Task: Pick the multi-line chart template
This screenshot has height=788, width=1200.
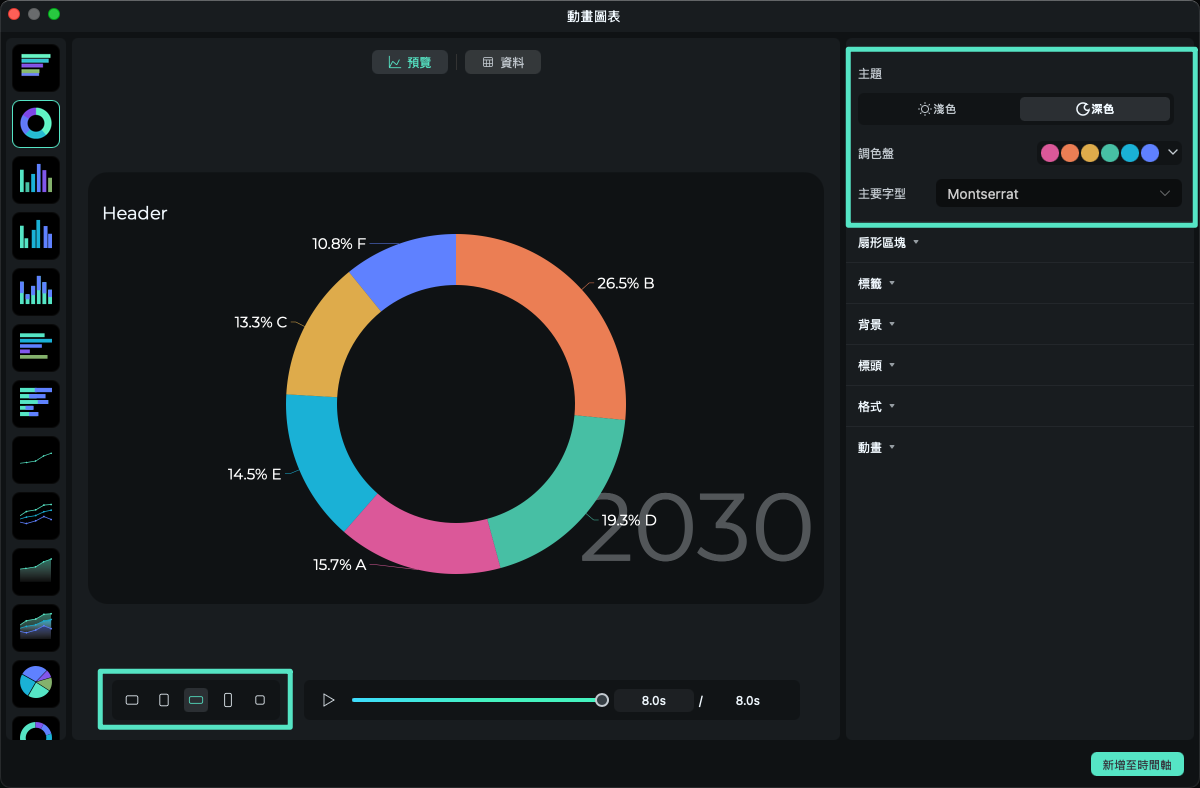Action: (36, 516)
